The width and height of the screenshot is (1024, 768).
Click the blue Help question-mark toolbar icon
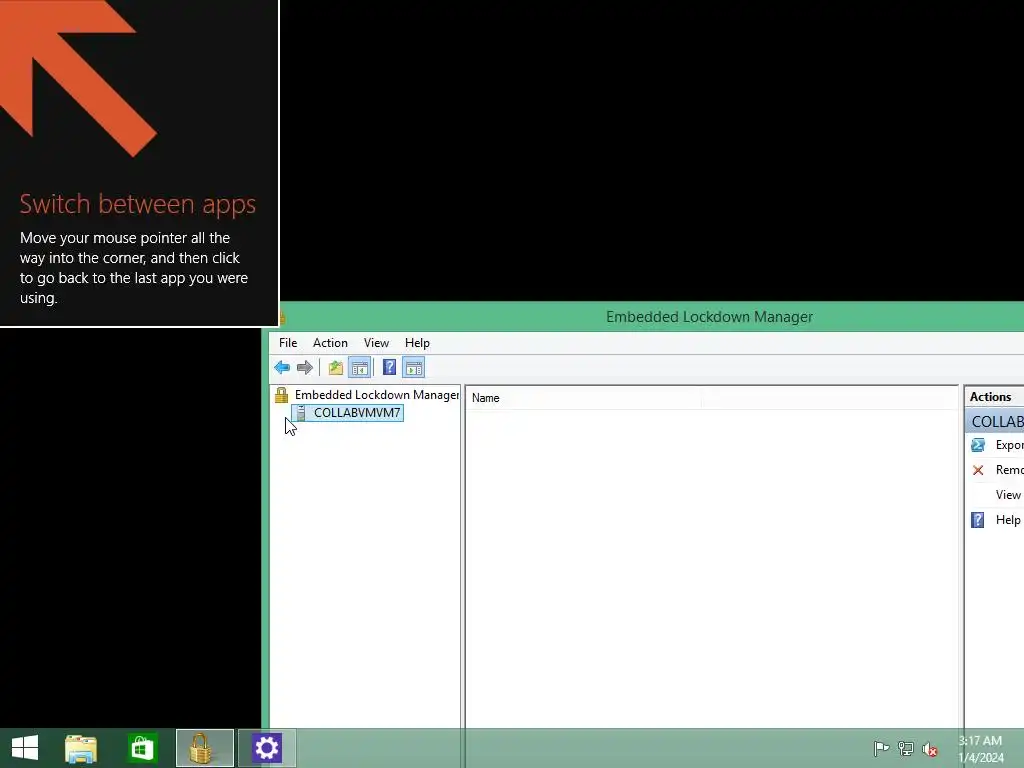point(389,368)
